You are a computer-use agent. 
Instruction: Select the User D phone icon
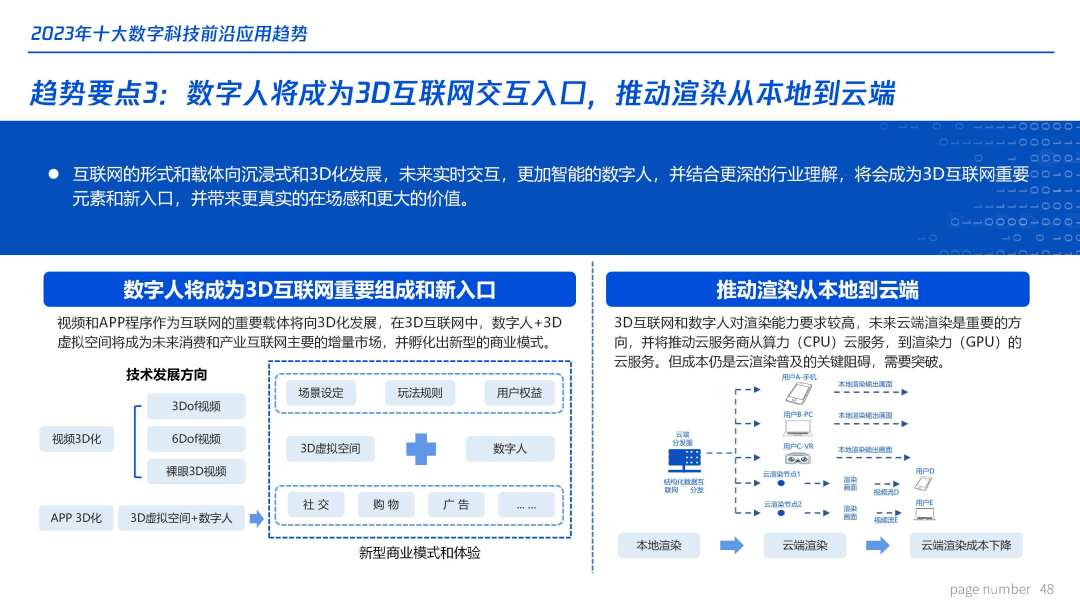click(x=923, y=483)
